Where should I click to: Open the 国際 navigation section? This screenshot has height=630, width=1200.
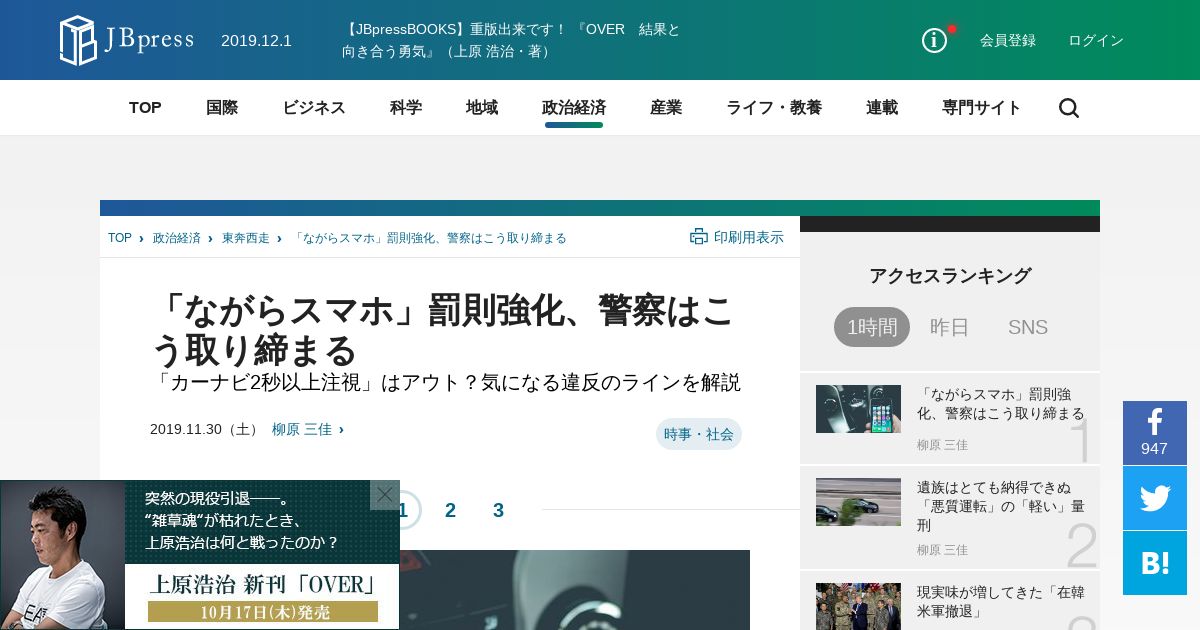(x=222, y=108)
